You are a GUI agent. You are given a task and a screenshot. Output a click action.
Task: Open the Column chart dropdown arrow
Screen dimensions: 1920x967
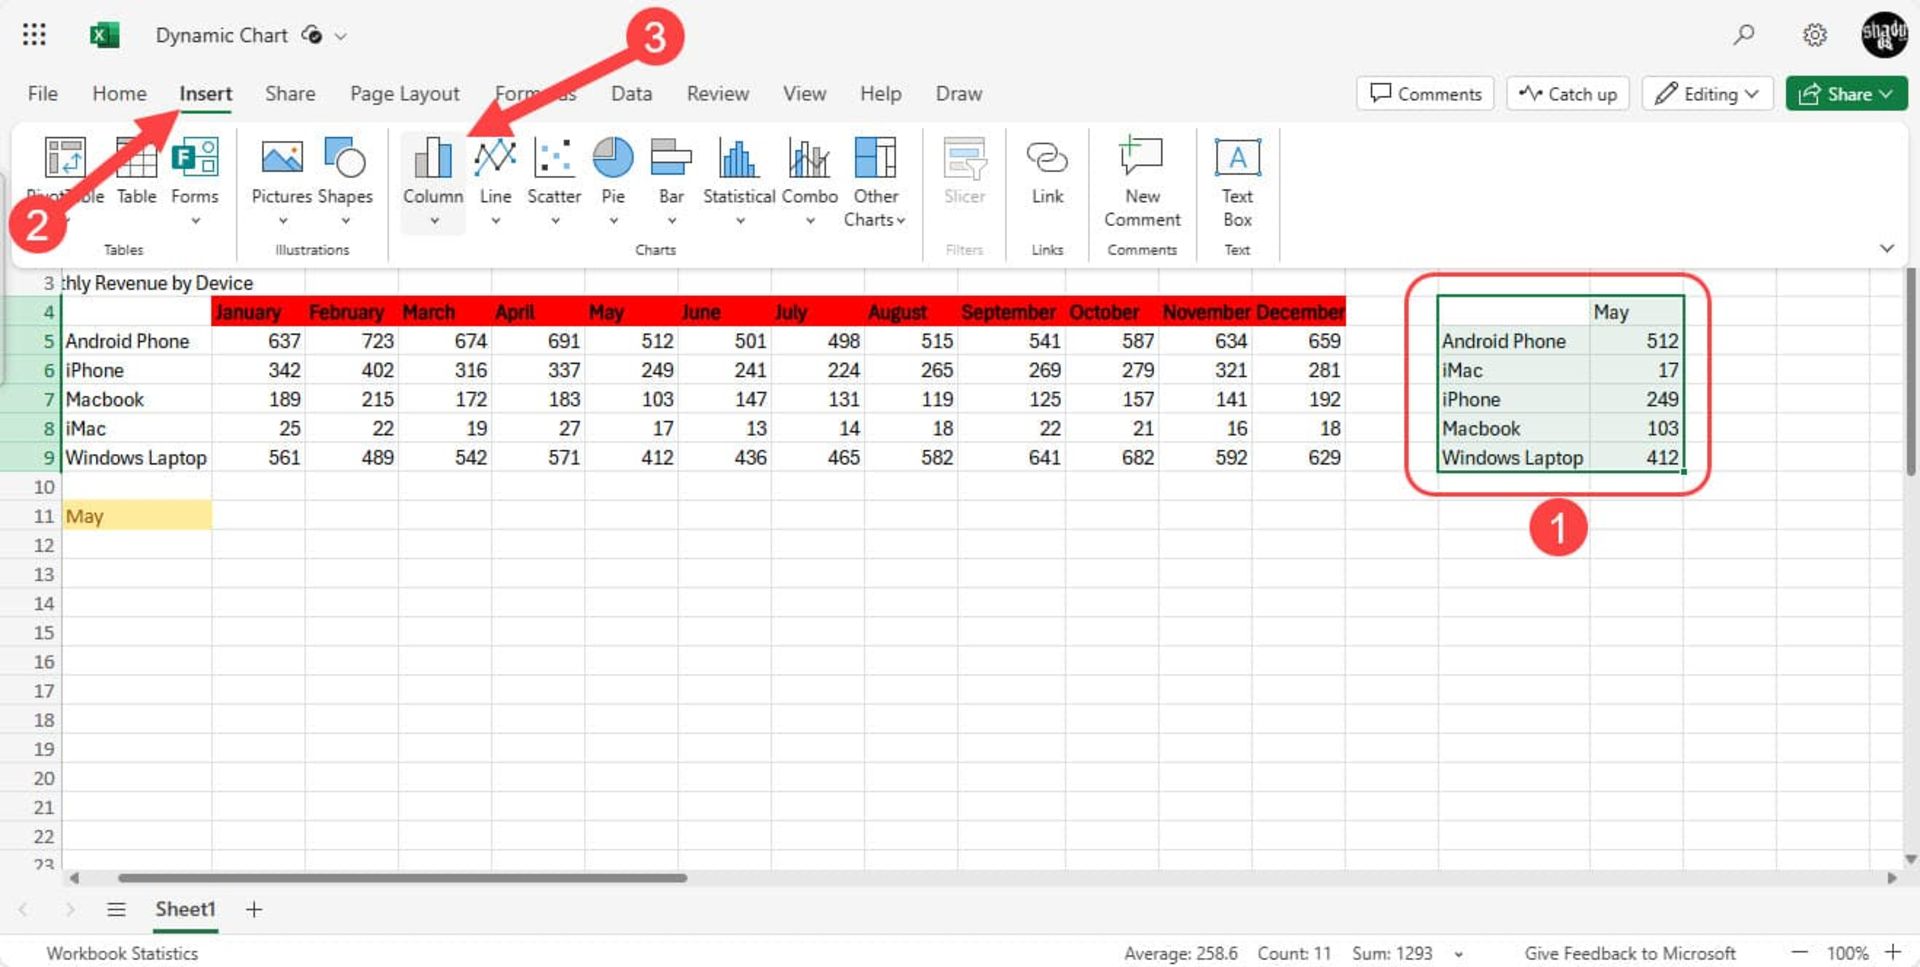(434, 221)
